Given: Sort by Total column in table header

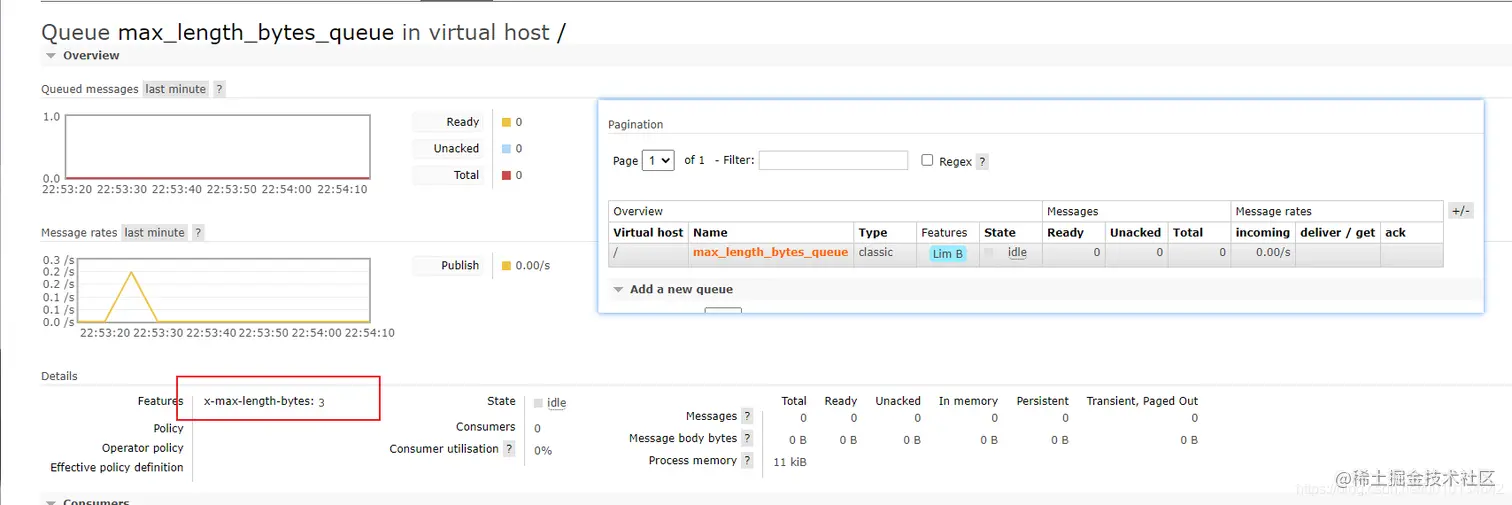Looking at the screenshot, I should click(x=1188, y=232).
